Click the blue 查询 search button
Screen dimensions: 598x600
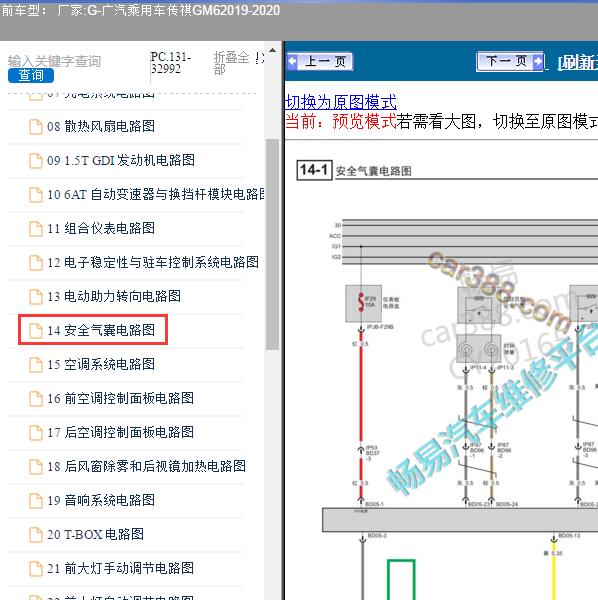[31, 75]
